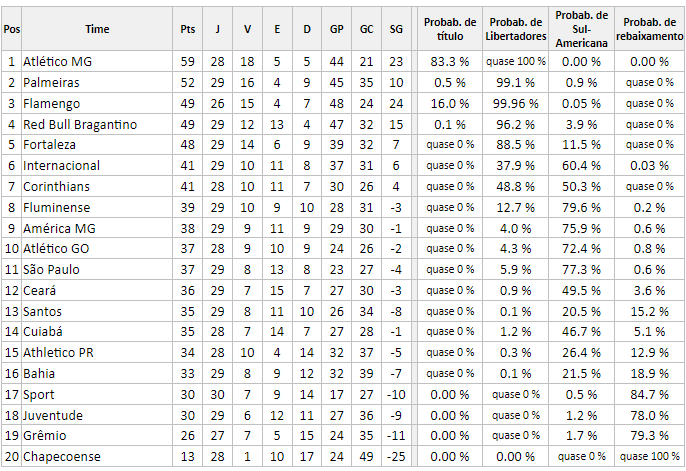The image size is (686, 471).
Task: Click the Corinthians team name
Action: click(x=56, y=187)
